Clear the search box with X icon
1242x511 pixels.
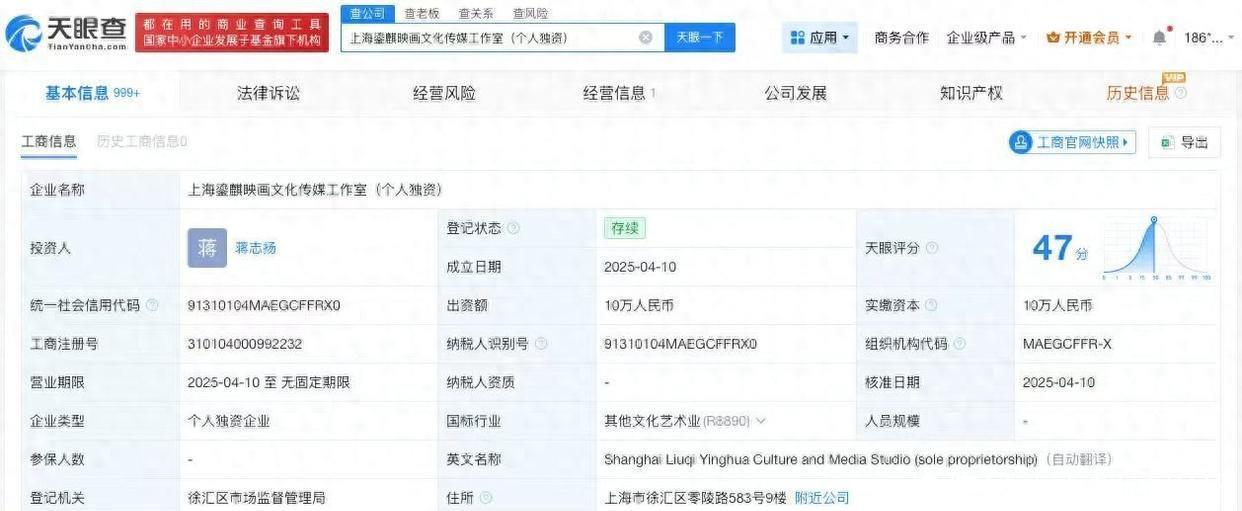[646, 38]
